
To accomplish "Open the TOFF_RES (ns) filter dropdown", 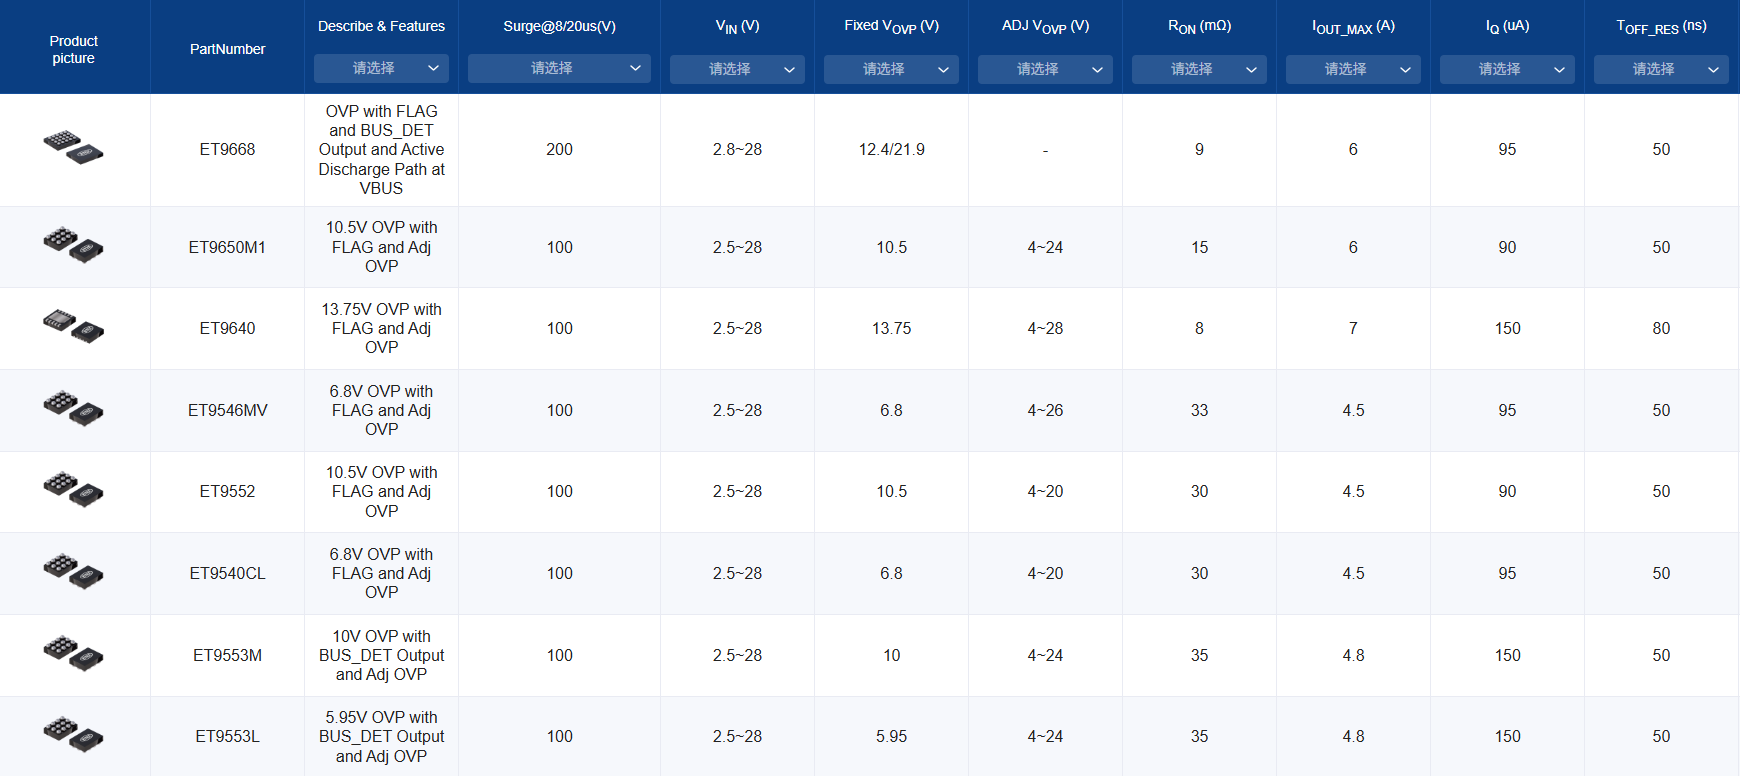I will pyautogui.click(x=1661, y=69).
